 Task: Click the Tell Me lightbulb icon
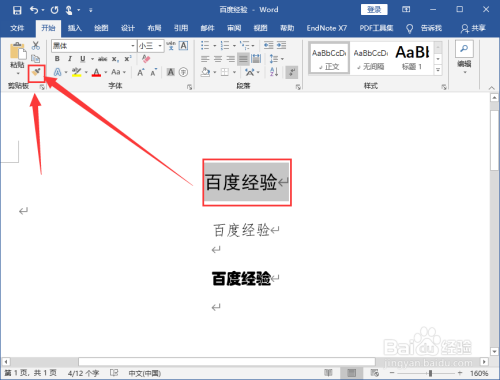pyautogui.click(x=409, y=29)
